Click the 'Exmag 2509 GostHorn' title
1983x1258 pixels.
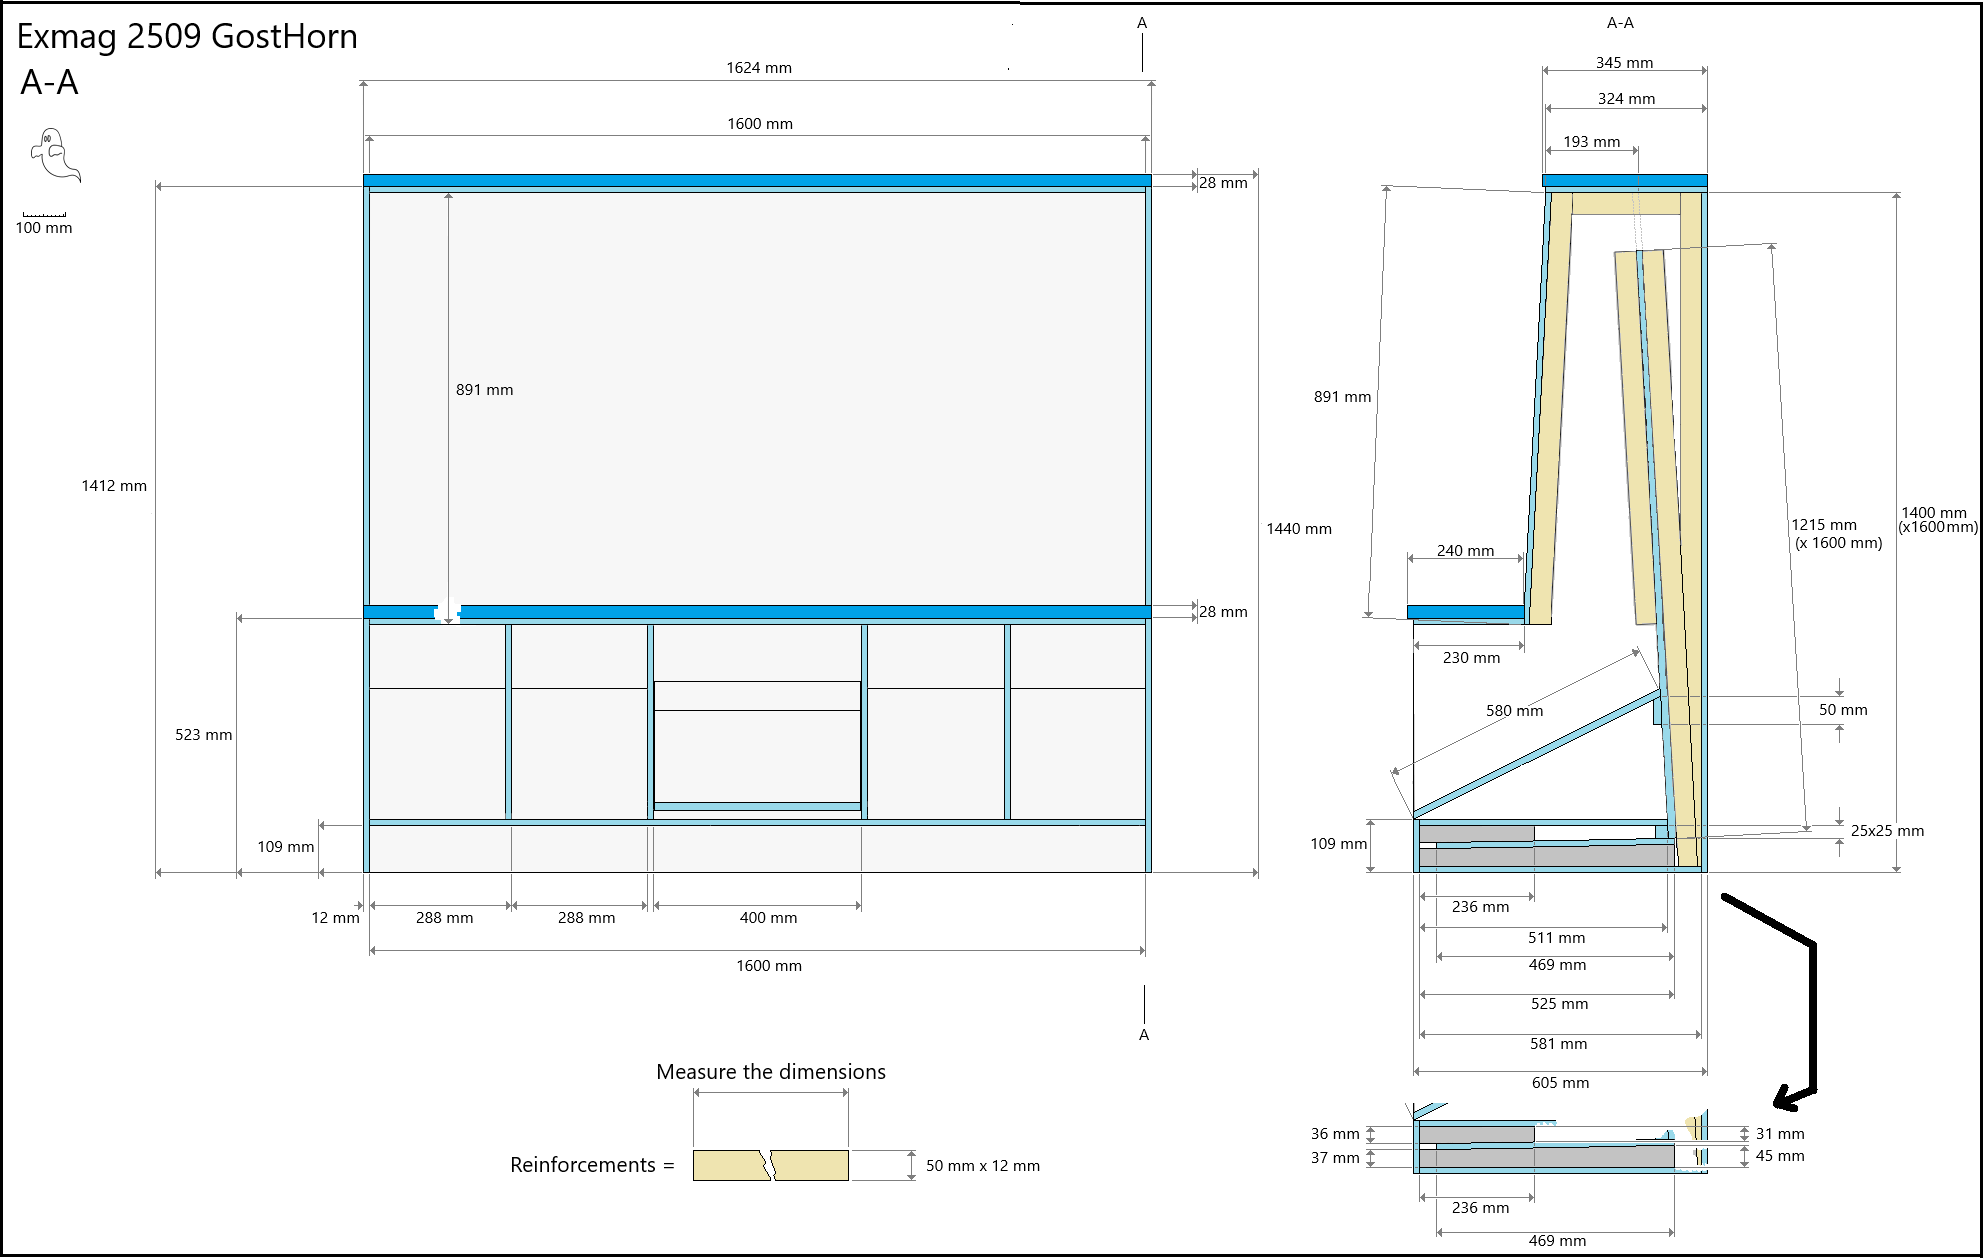pos(187,37)
